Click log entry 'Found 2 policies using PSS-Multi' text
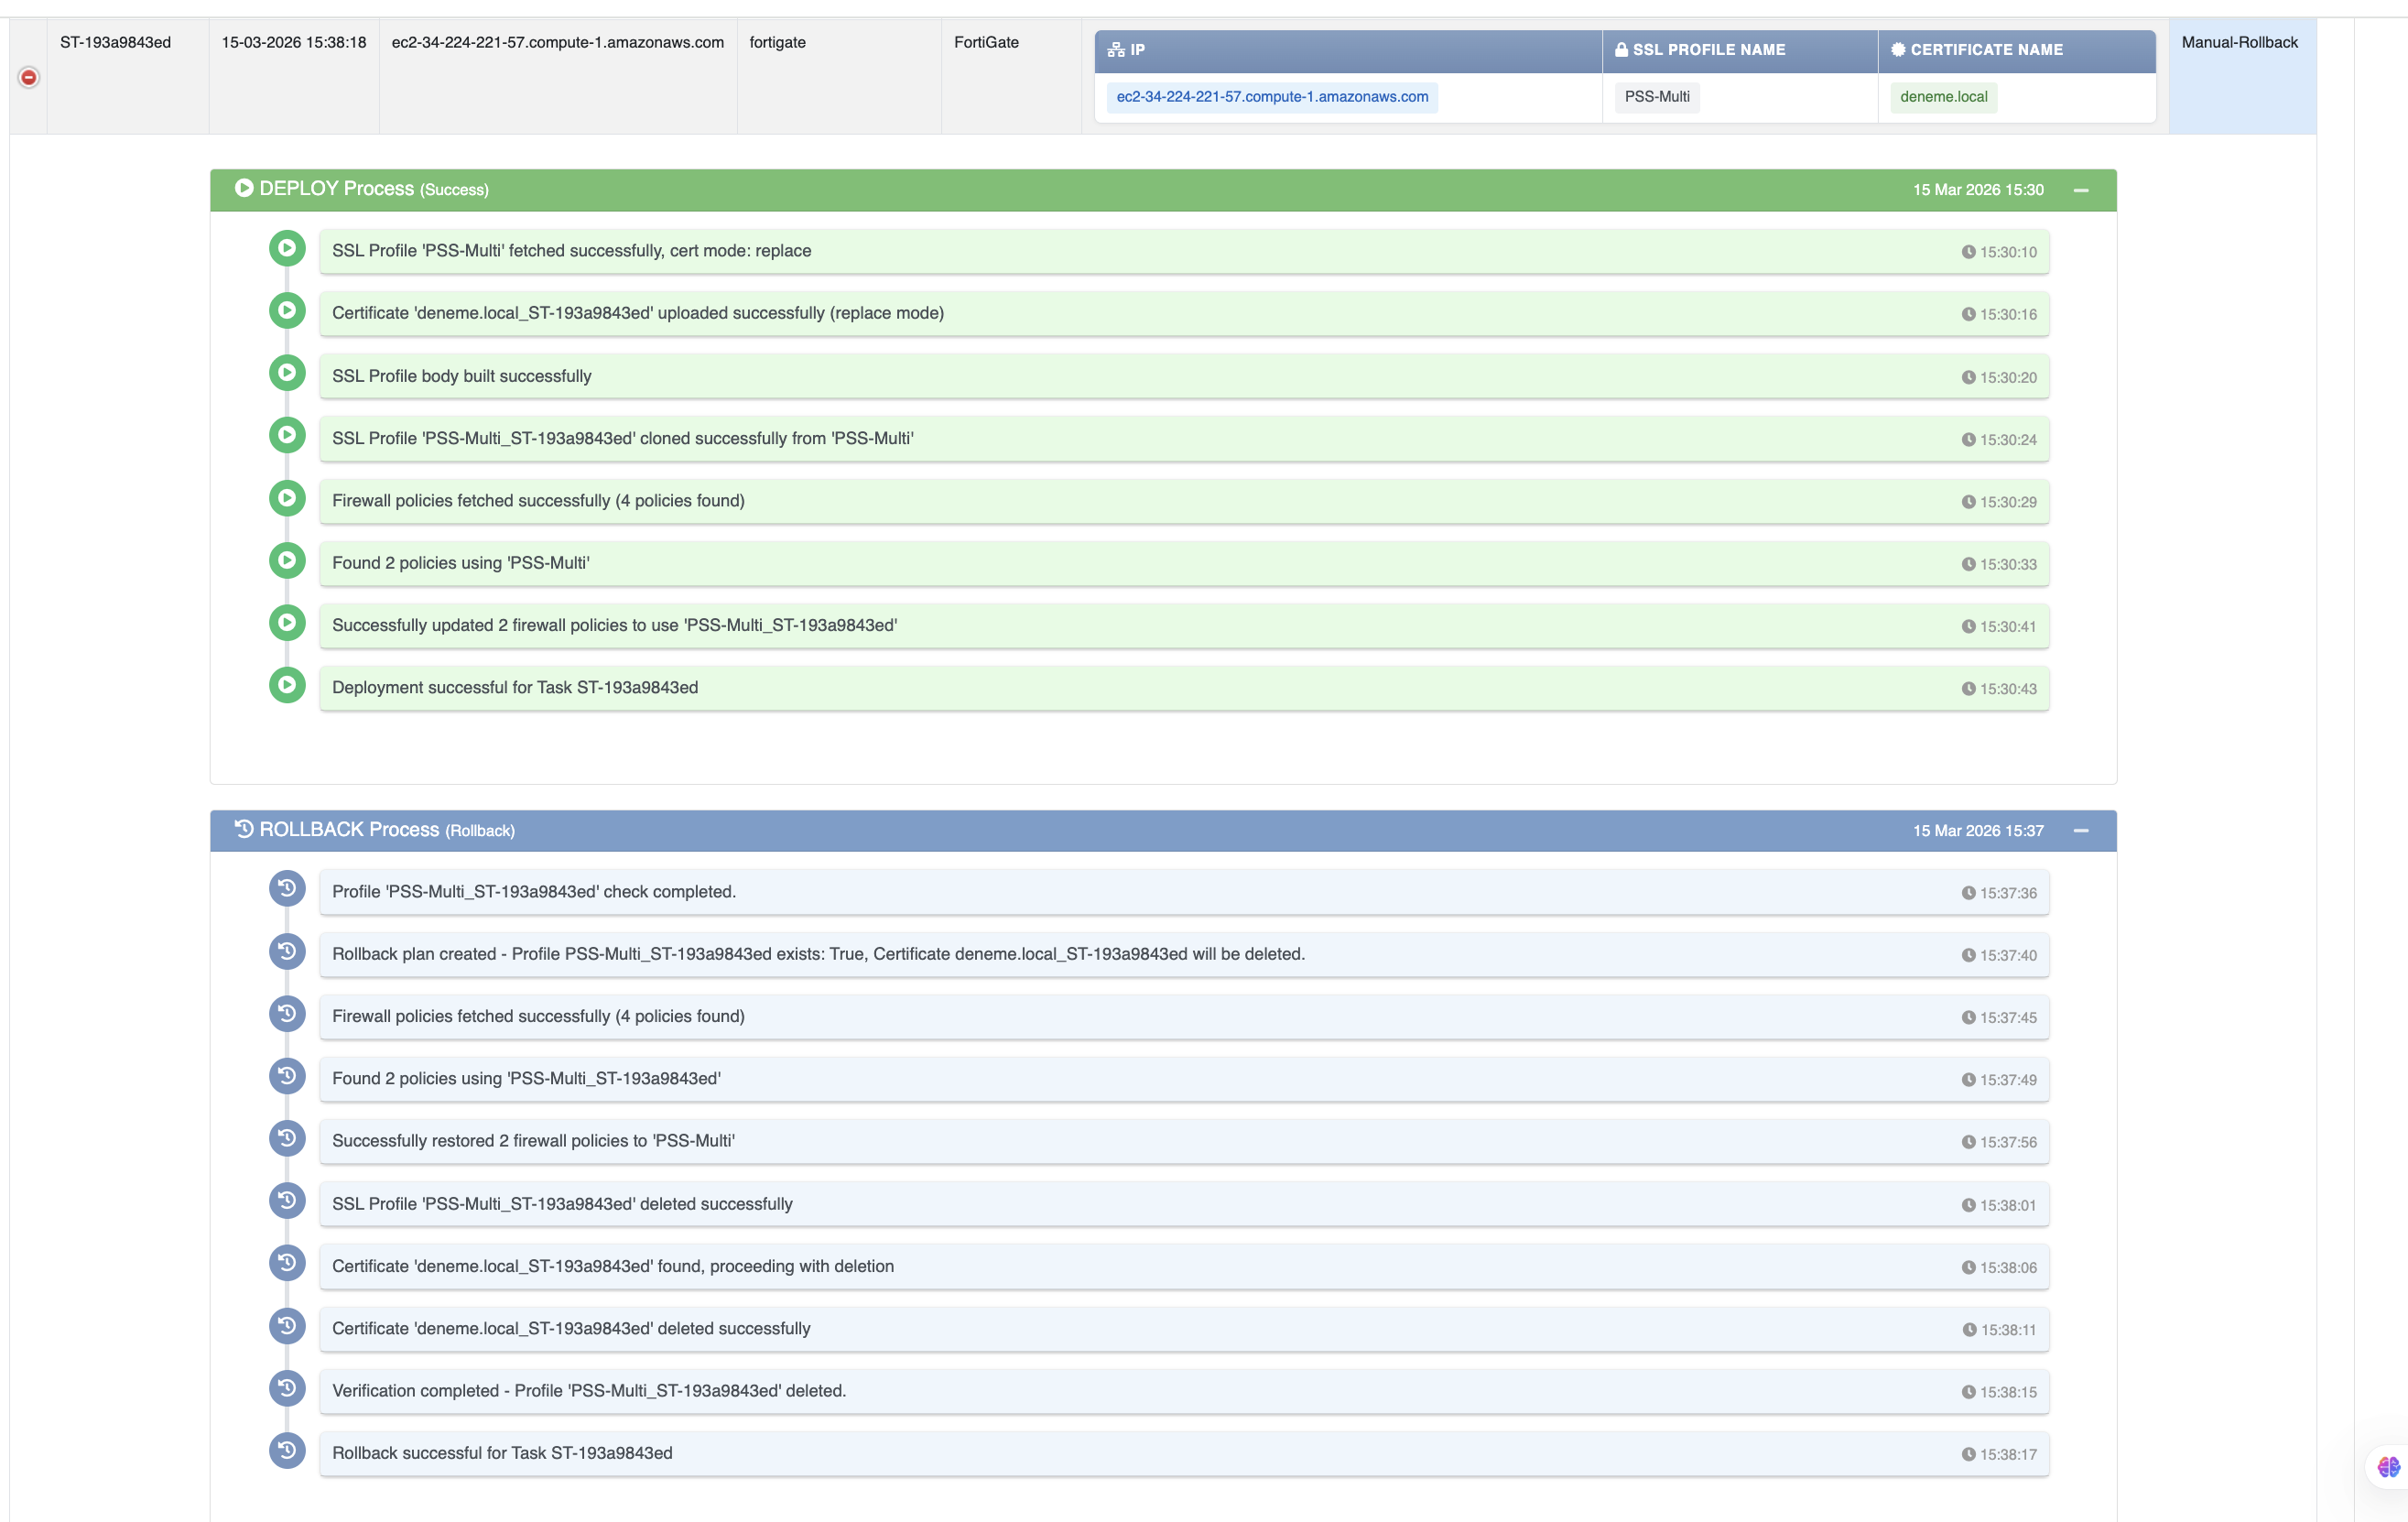 pyautogui.click(x=461, y=563)
